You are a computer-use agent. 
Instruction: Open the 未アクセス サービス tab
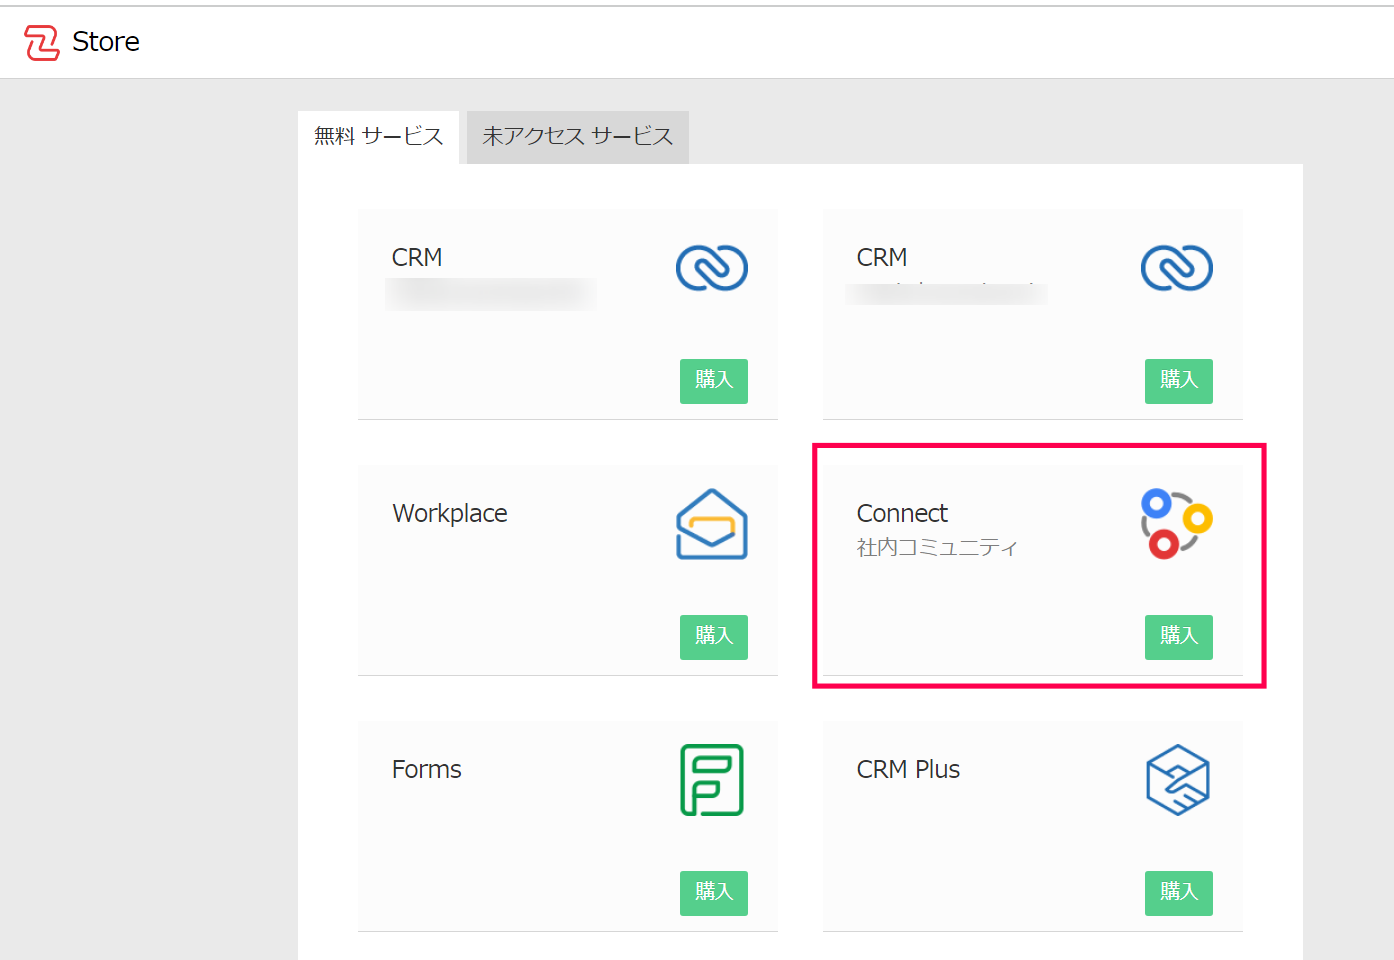coord(577,137)
